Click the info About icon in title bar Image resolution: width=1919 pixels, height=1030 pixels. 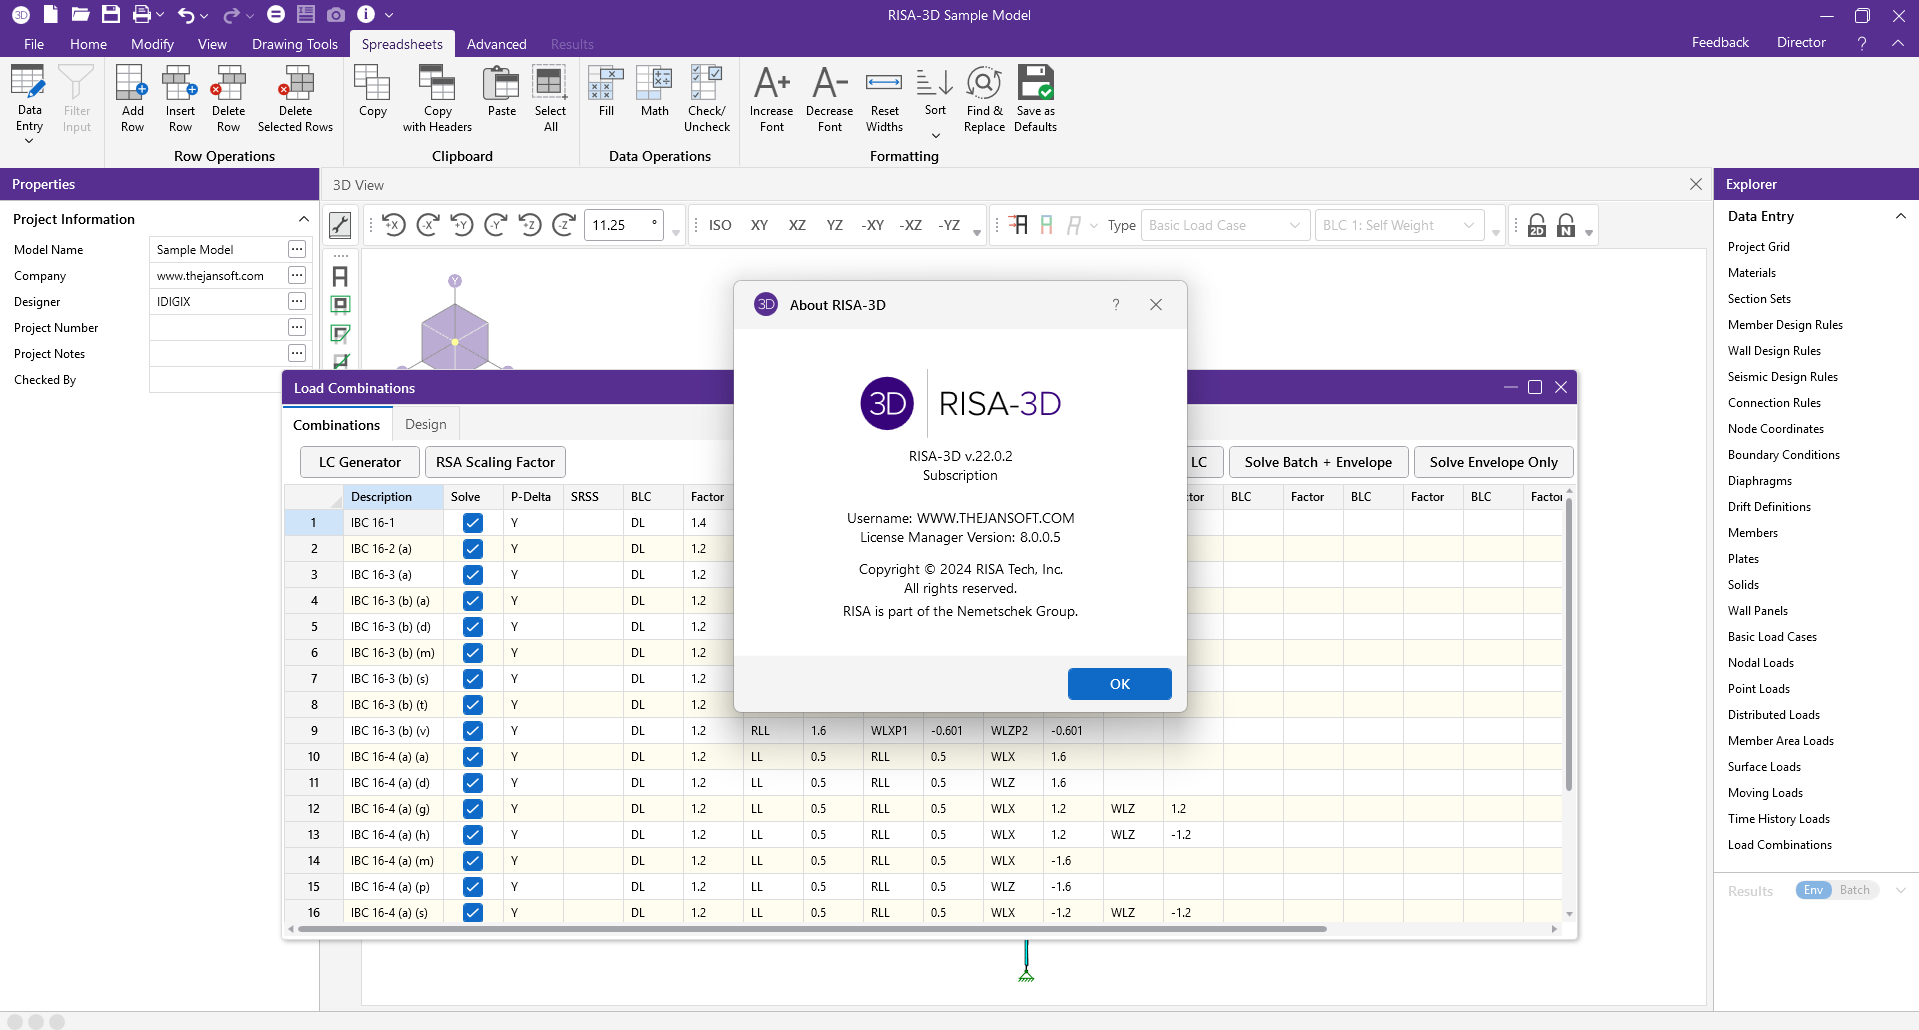tap(366, 15)
